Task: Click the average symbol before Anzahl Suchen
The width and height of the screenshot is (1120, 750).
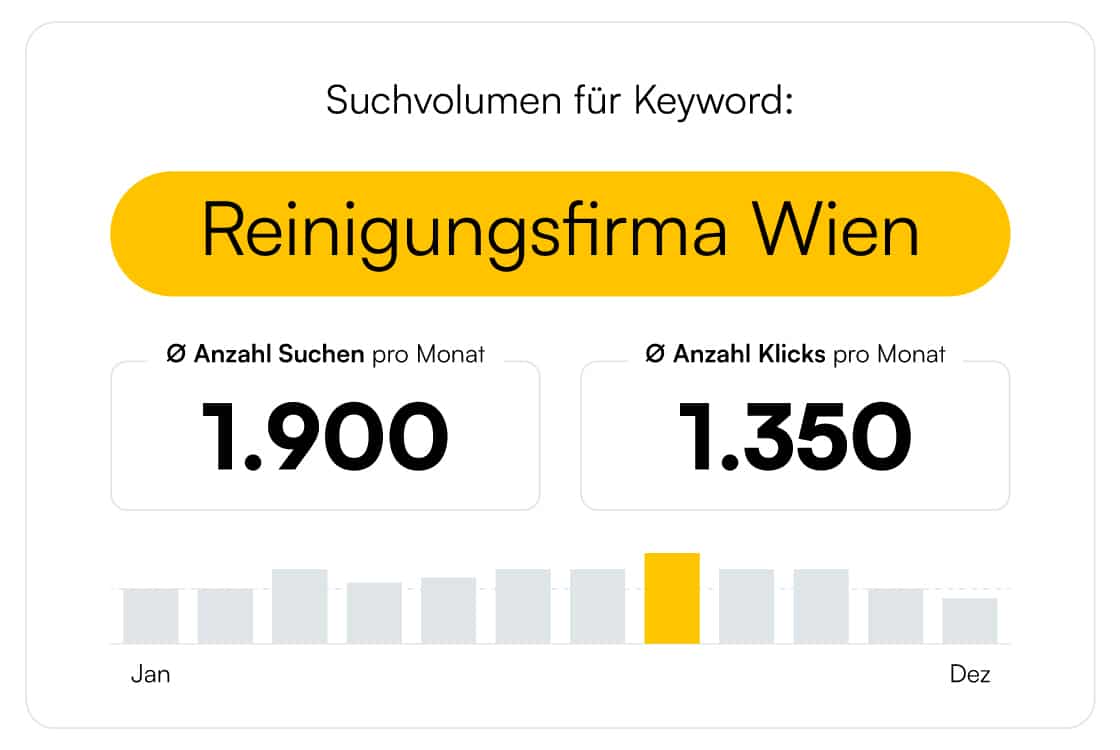Action: click(x=176, y=354)
